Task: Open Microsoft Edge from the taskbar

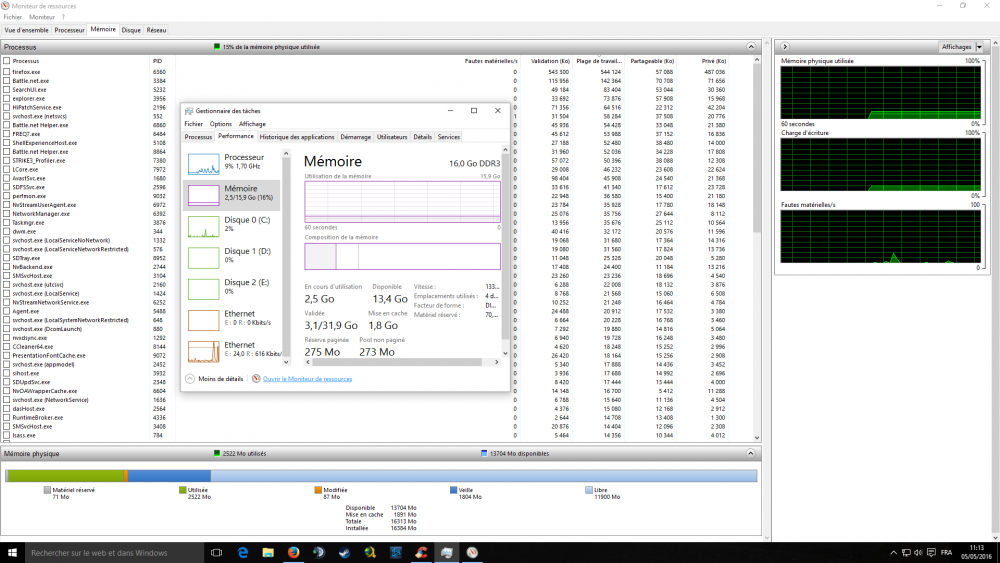Action: click(x=242, y=552)
